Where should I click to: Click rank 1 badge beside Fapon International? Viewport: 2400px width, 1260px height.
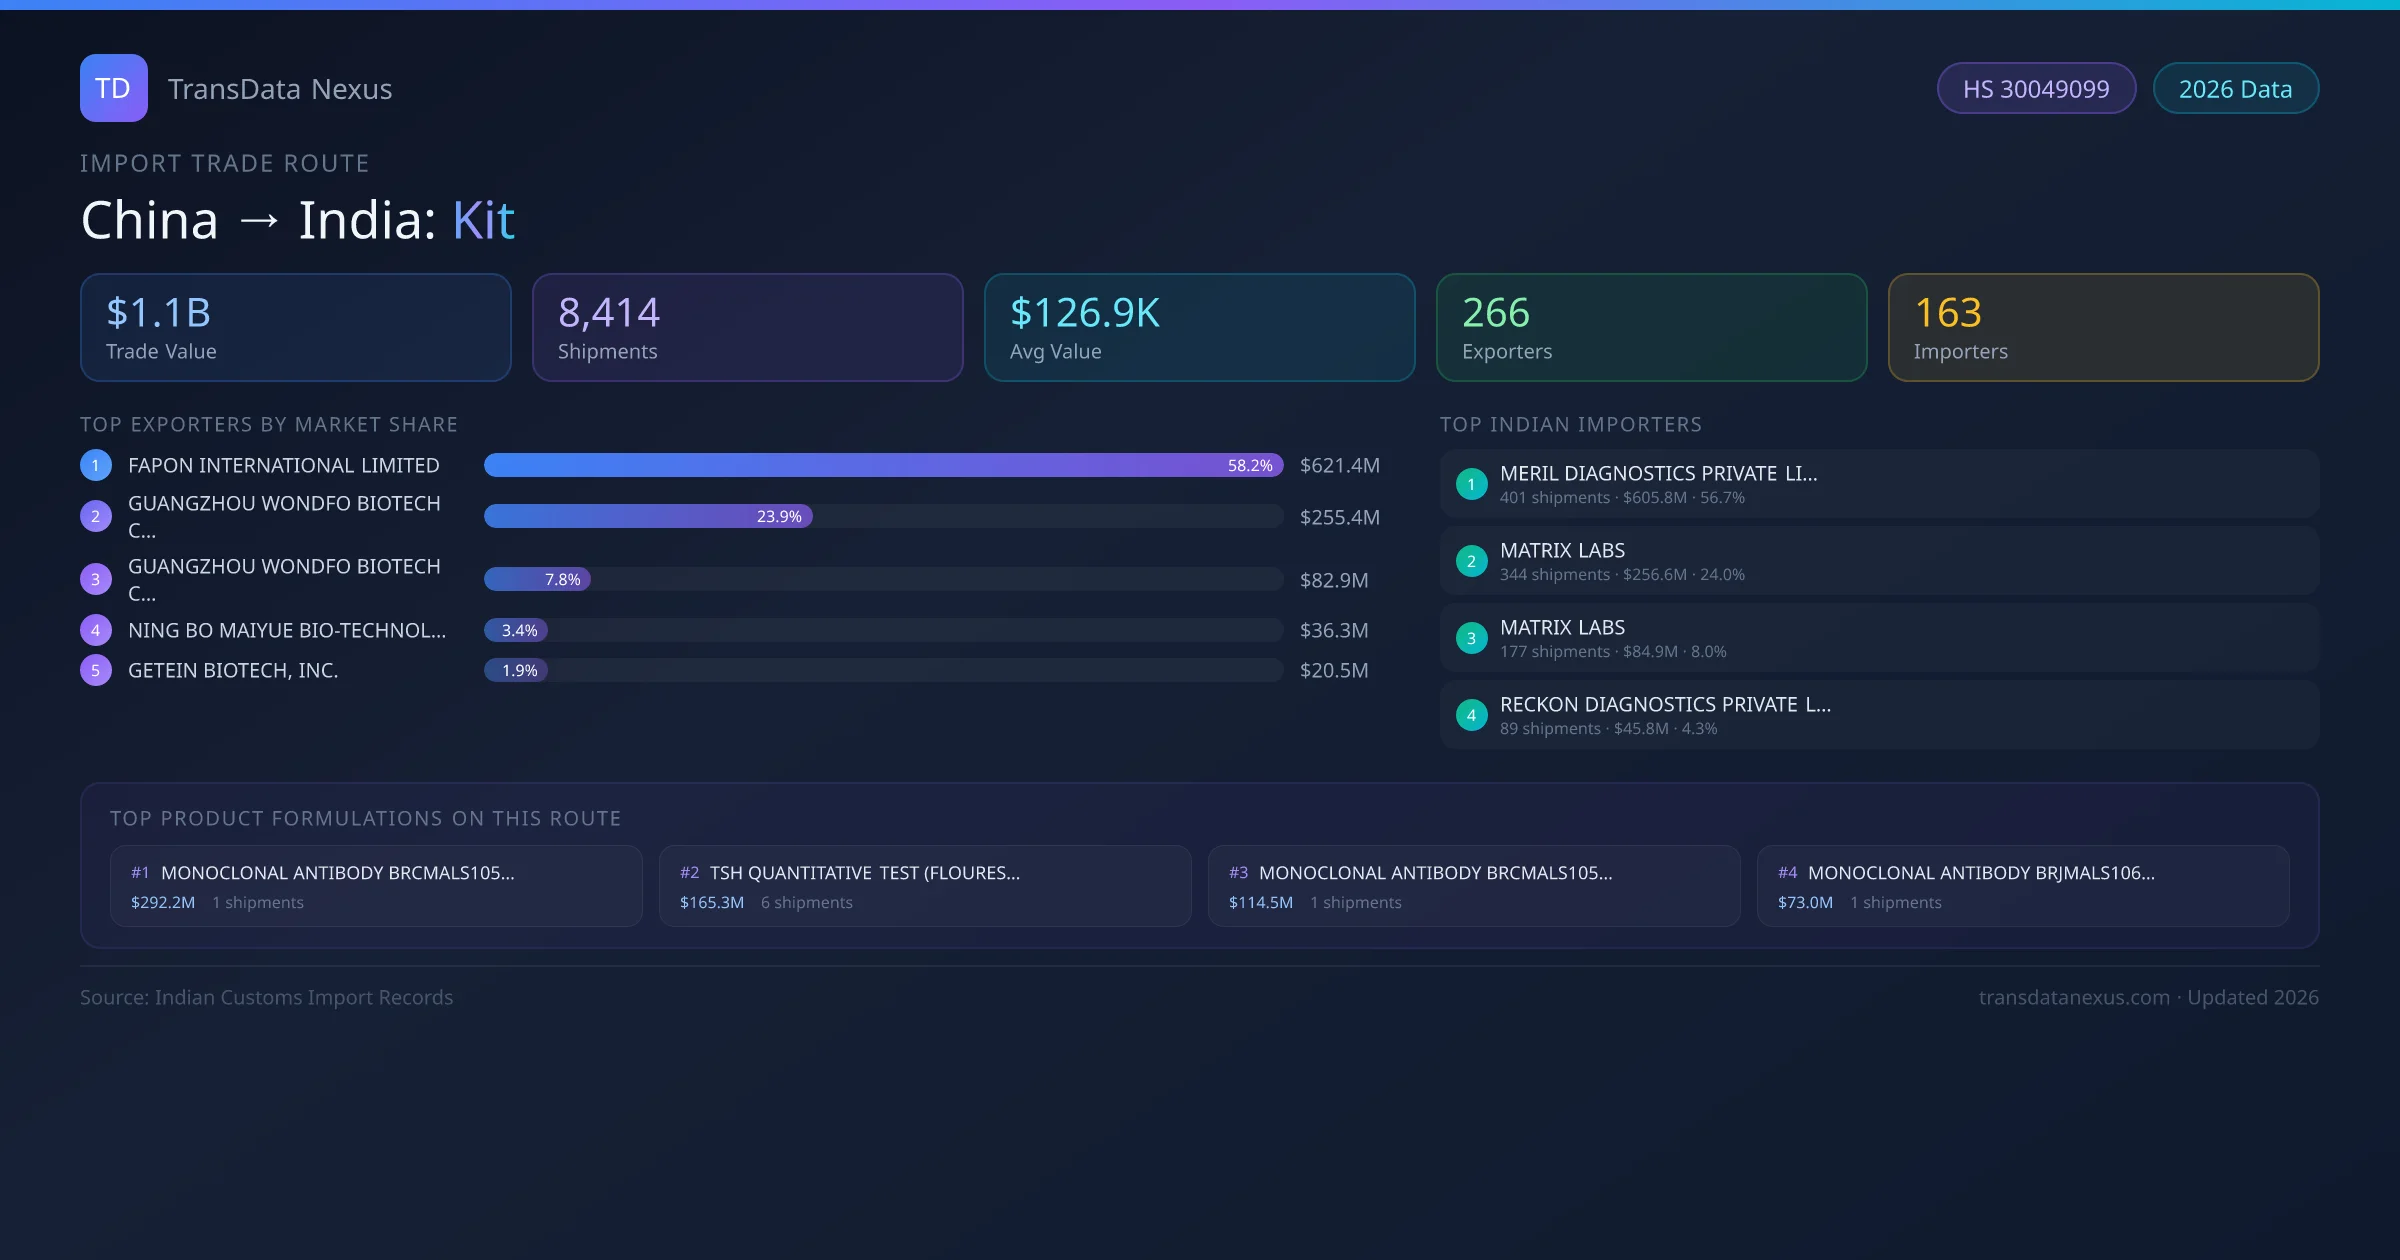coord(96,465)
